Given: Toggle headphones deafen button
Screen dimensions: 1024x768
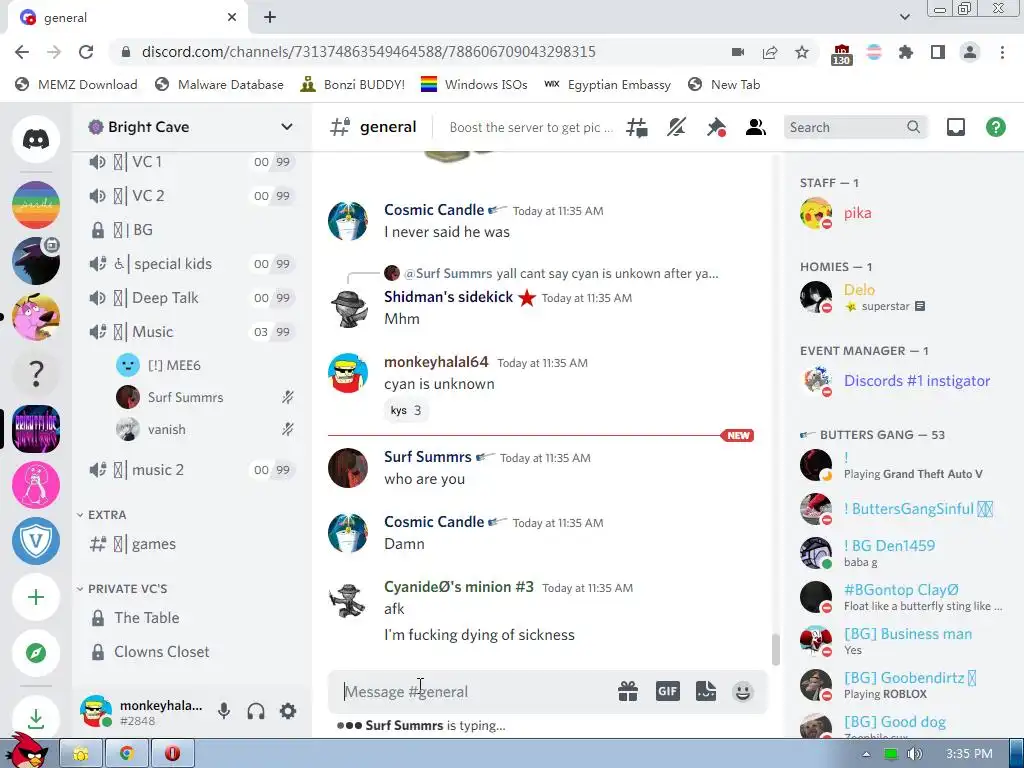Looking at the screenshot, I should pyautogui.click(x=256, y=711).
